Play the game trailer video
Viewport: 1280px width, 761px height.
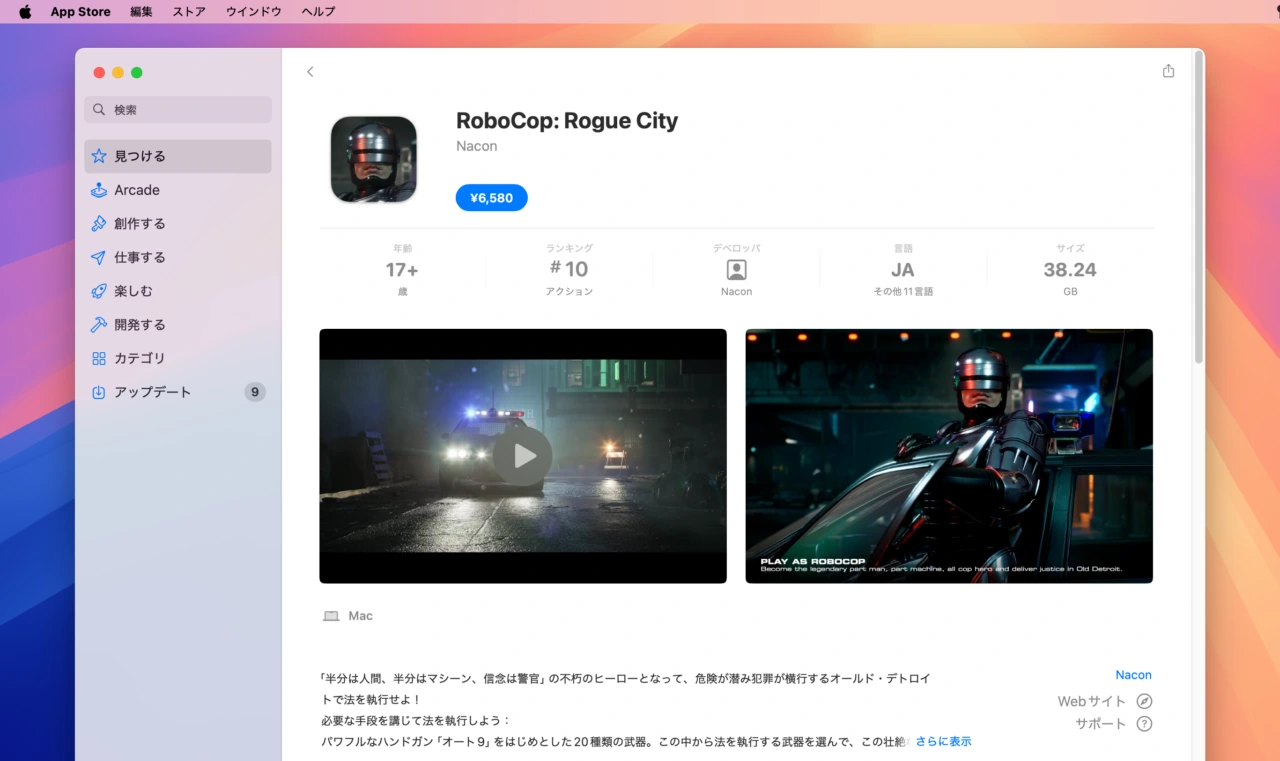click(x=523, y=456)
